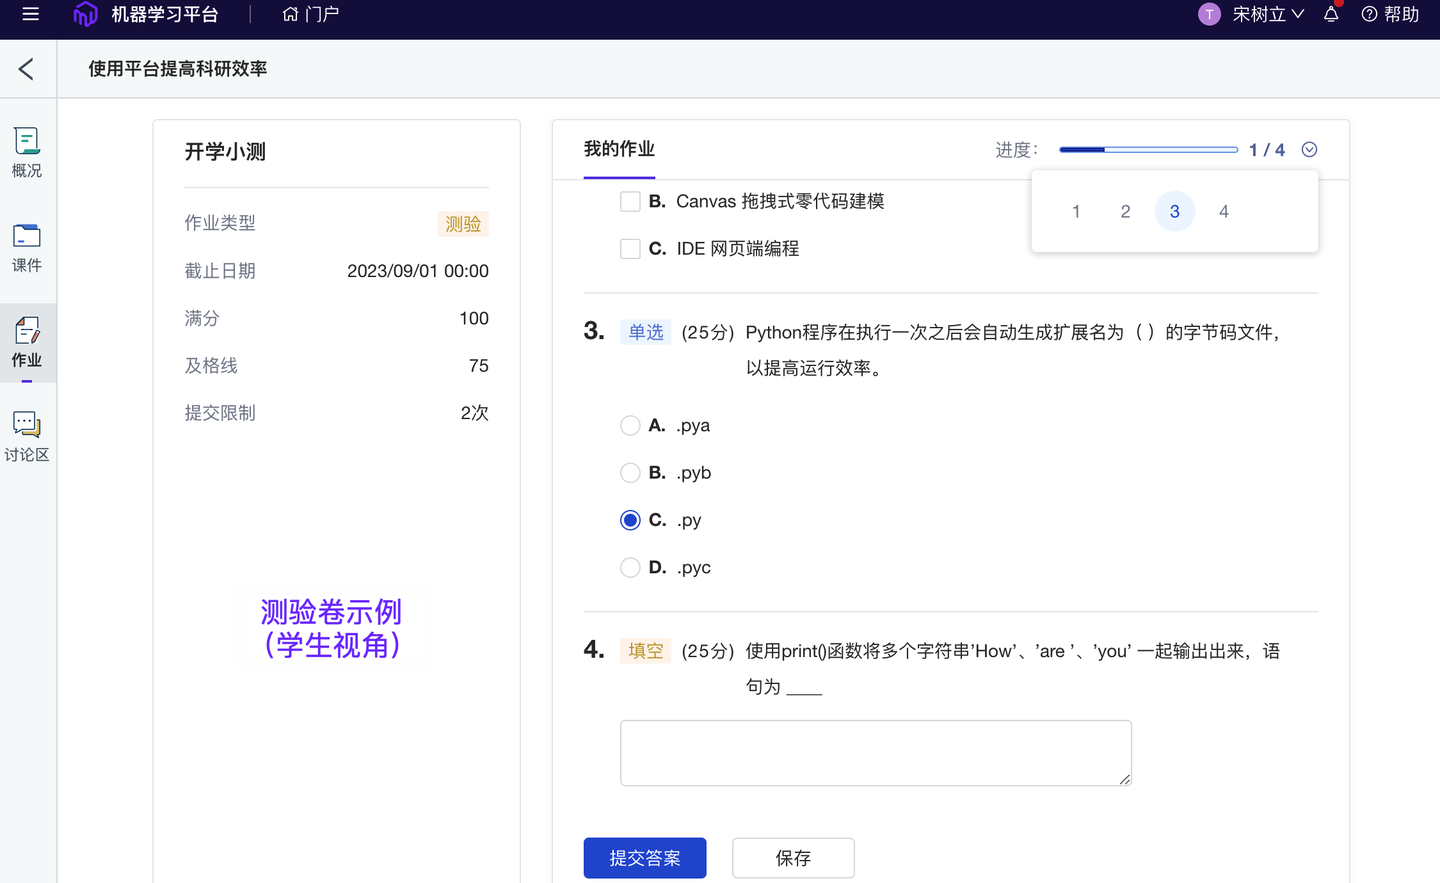Jump to question 3 in navigator
The height and width of the screenshot is (883, 1440).
(1175, 212)
